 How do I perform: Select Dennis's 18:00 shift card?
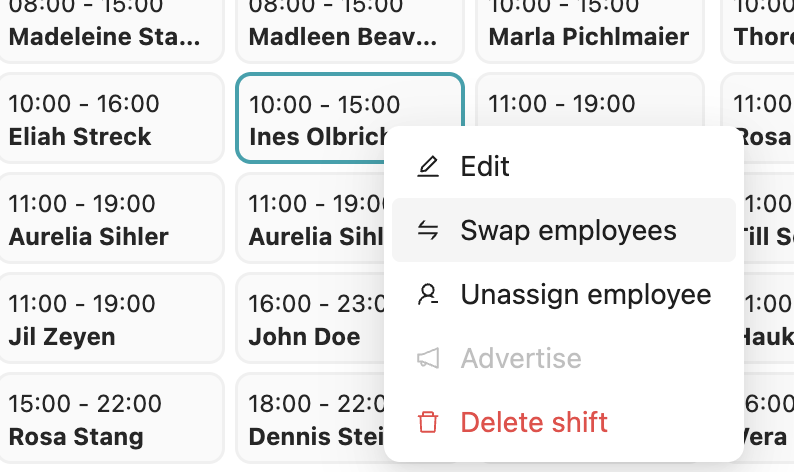[310, 420]
